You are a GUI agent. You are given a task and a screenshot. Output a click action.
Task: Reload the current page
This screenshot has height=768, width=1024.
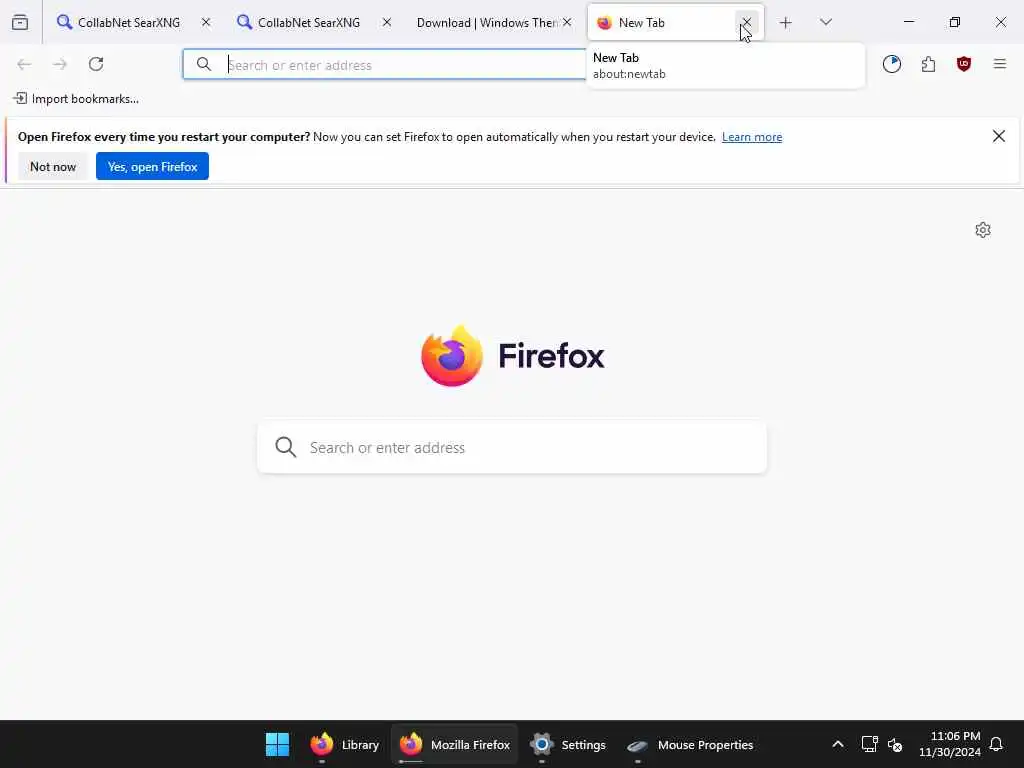96,64
